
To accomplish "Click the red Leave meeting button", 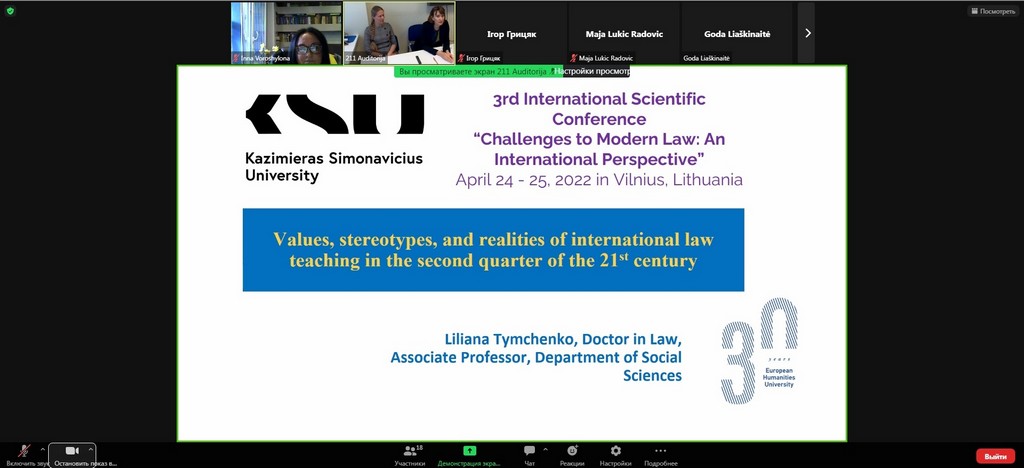I will coord(995,456).
